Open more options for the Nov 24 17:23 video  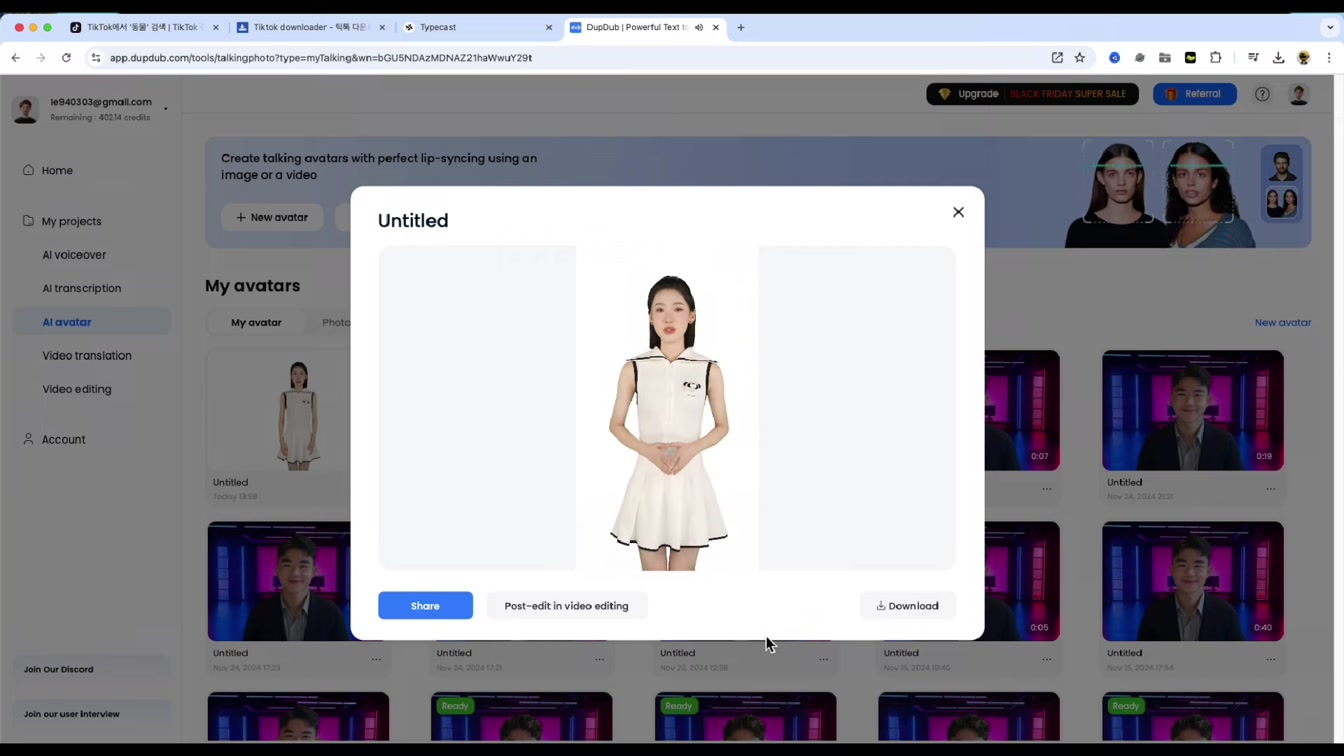376,659
